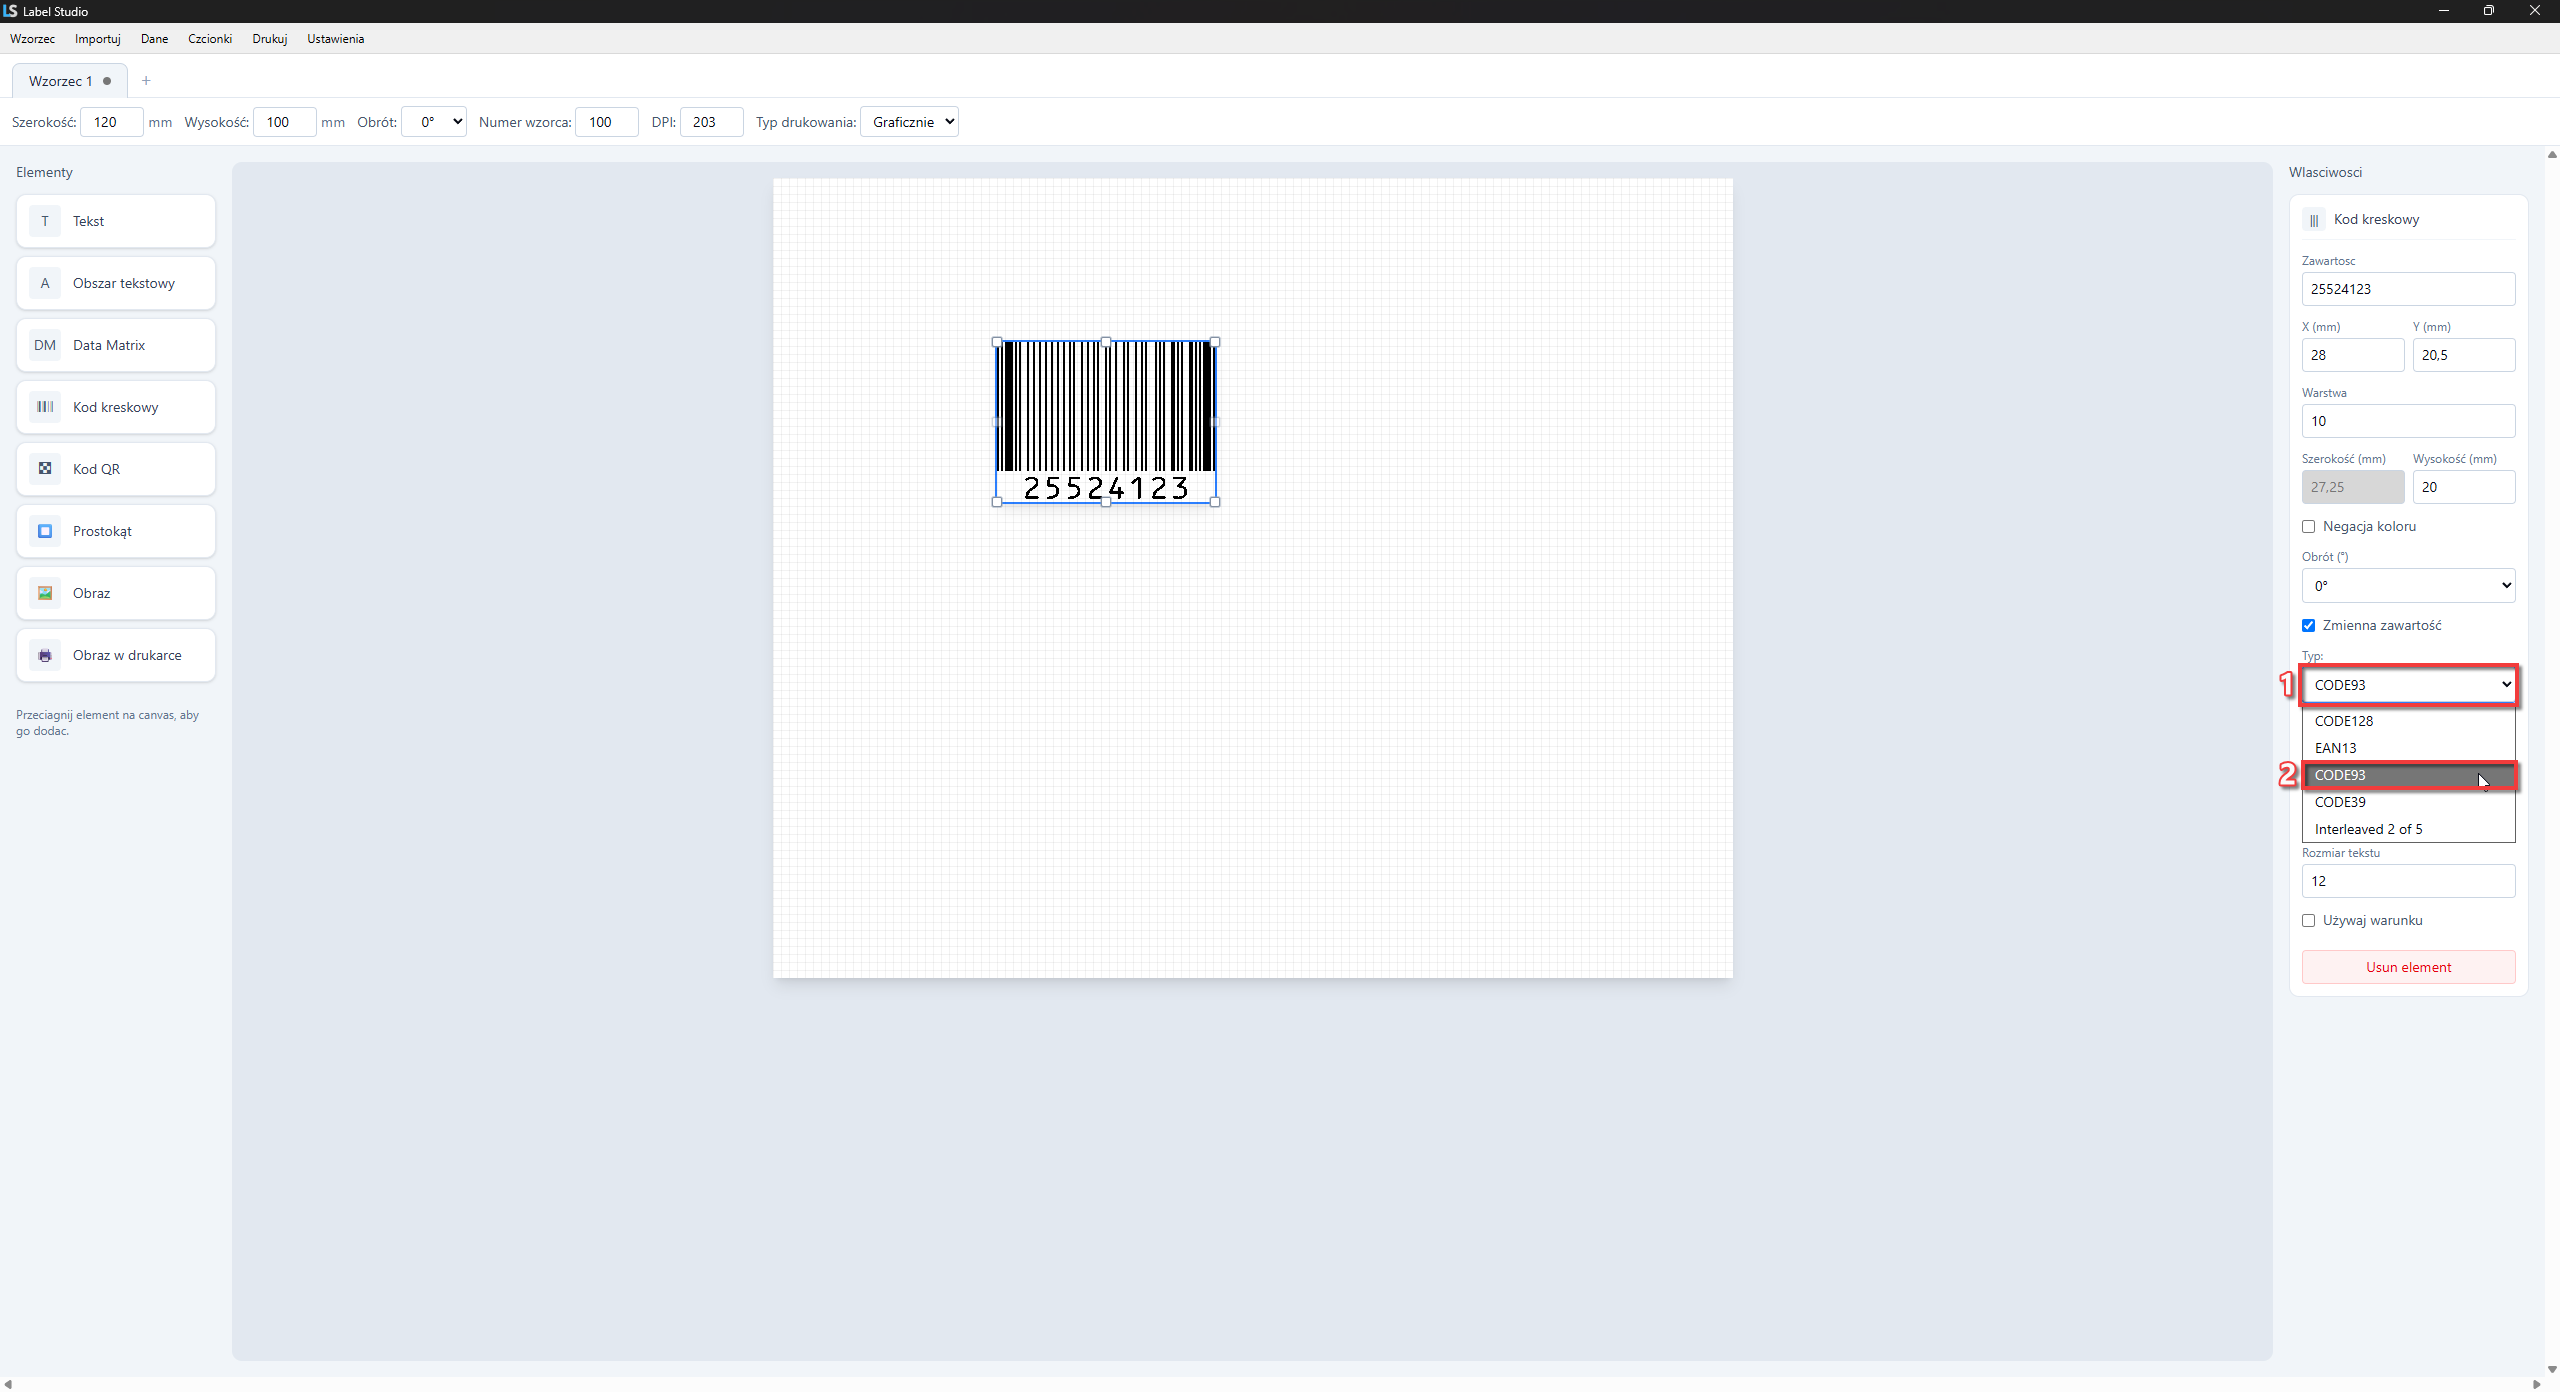Add a new template tab with plus
The width and height of the screenshot is (2560, 1392).
[x=146, y=81]
